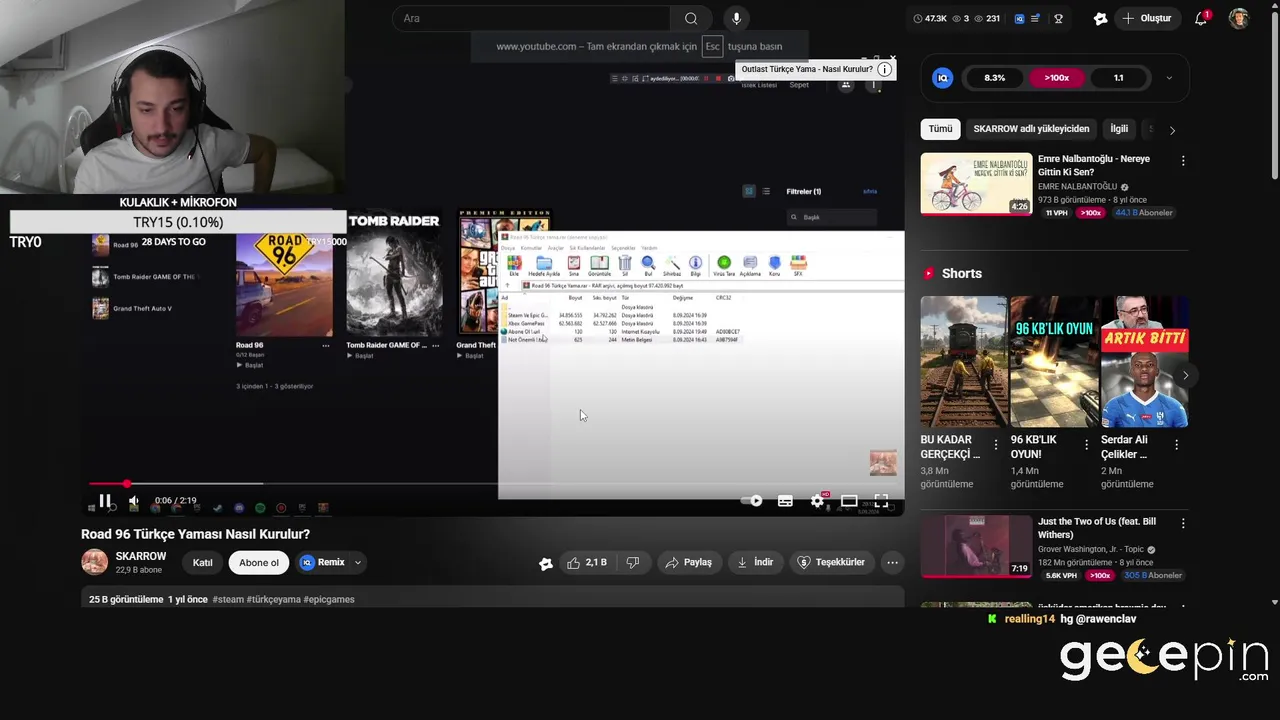Click the Oluştur create button
This screenshot has width=1280, height=720.
[x=1146, y=18]
